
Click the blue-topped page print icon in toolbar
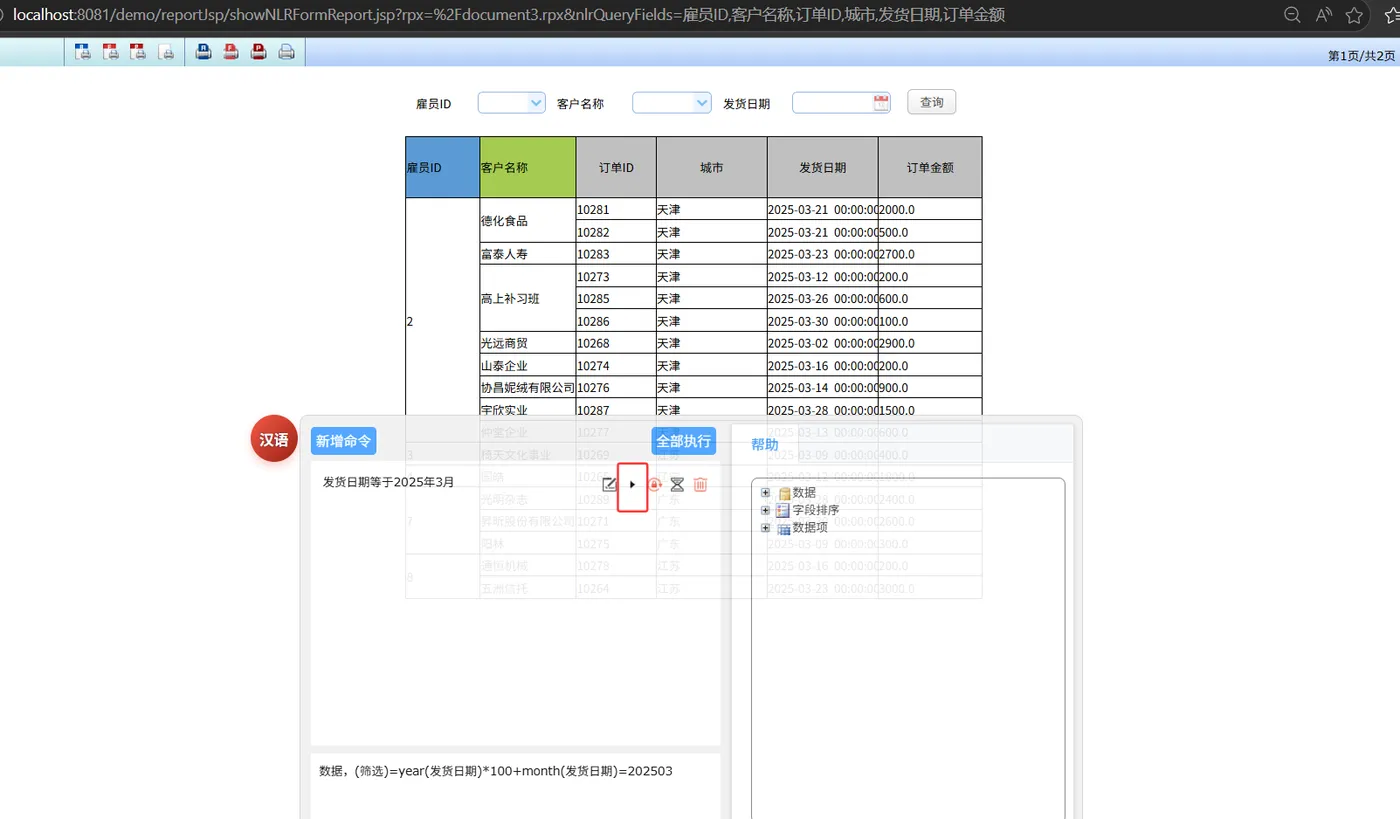[x=83, y=51]
